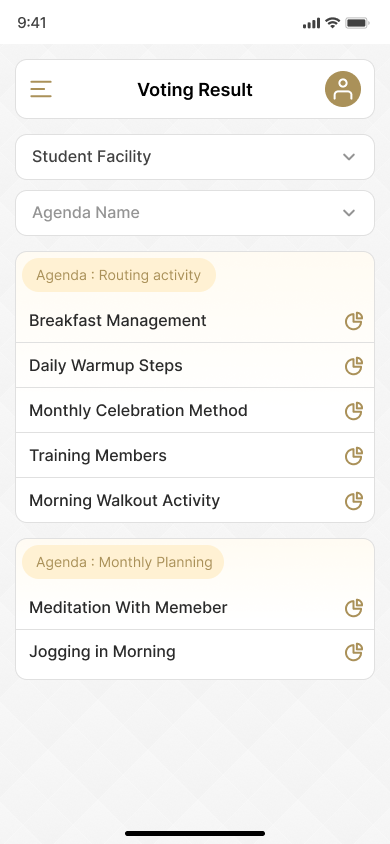Image resolution: width=390 pixels, height=844 pixels.
Task: Open chart icon for Morning Walkout Activity
Action: coord(353,501)
